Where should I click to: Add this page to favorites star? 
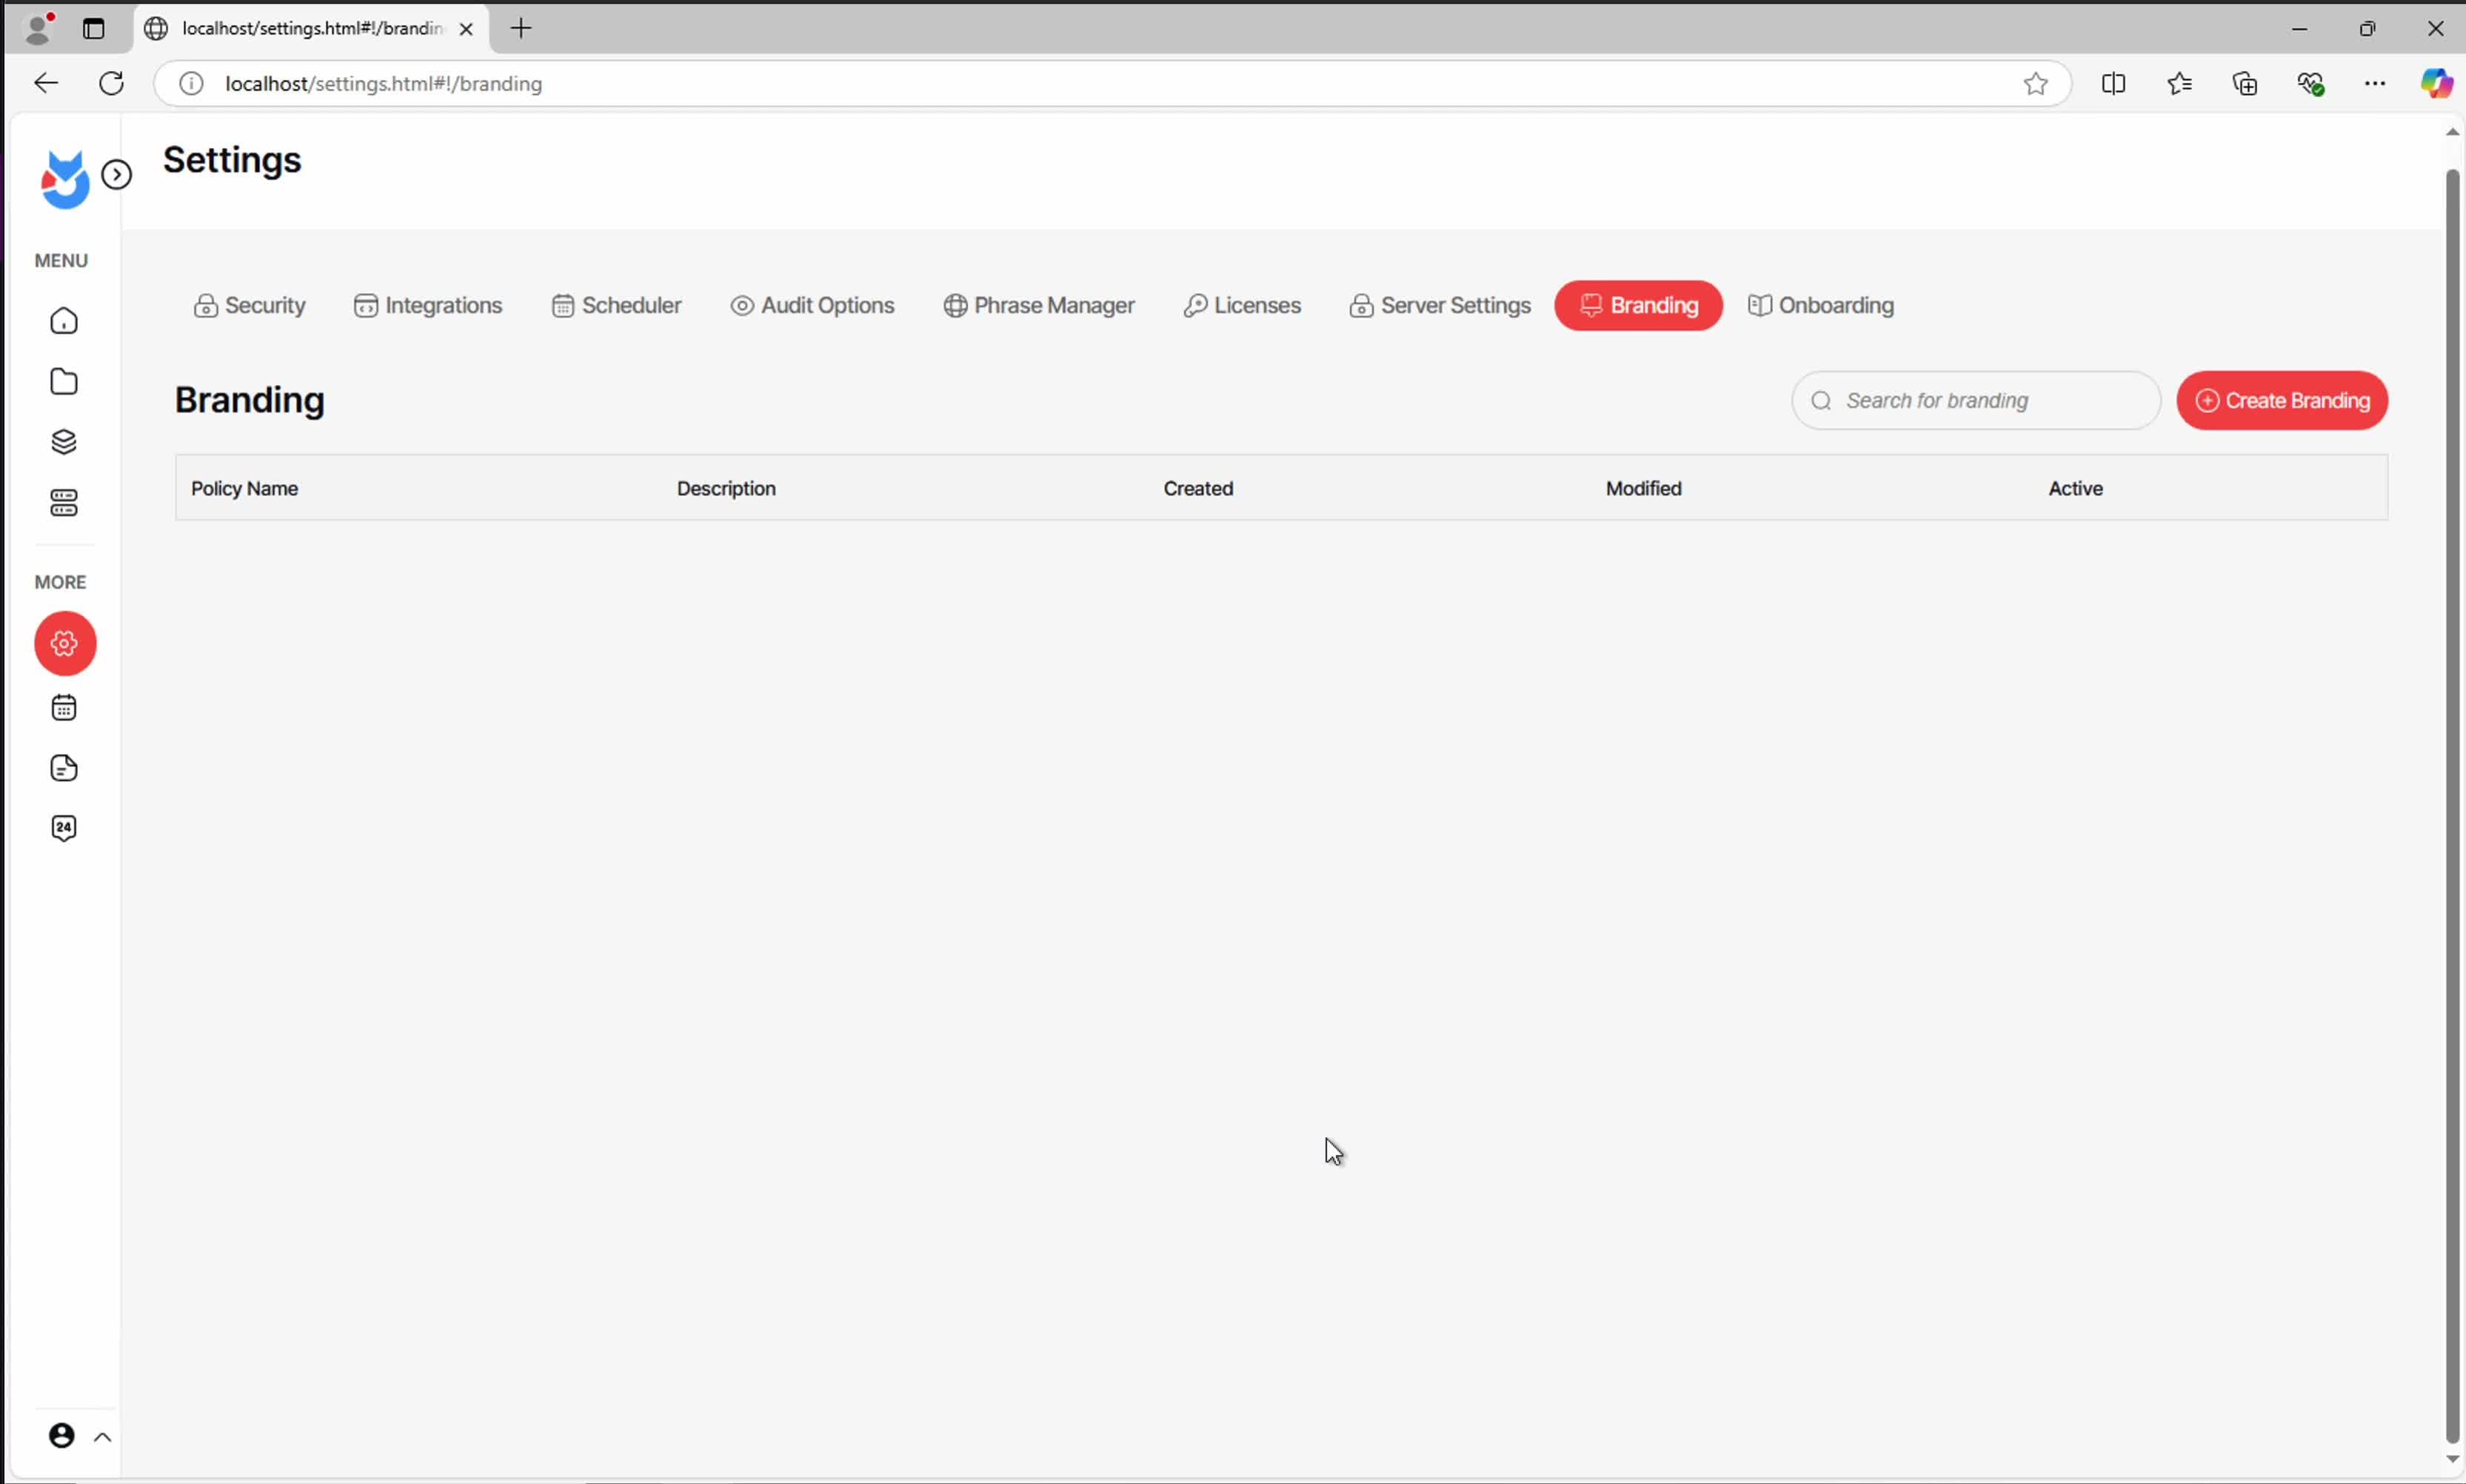point(2035,84)
